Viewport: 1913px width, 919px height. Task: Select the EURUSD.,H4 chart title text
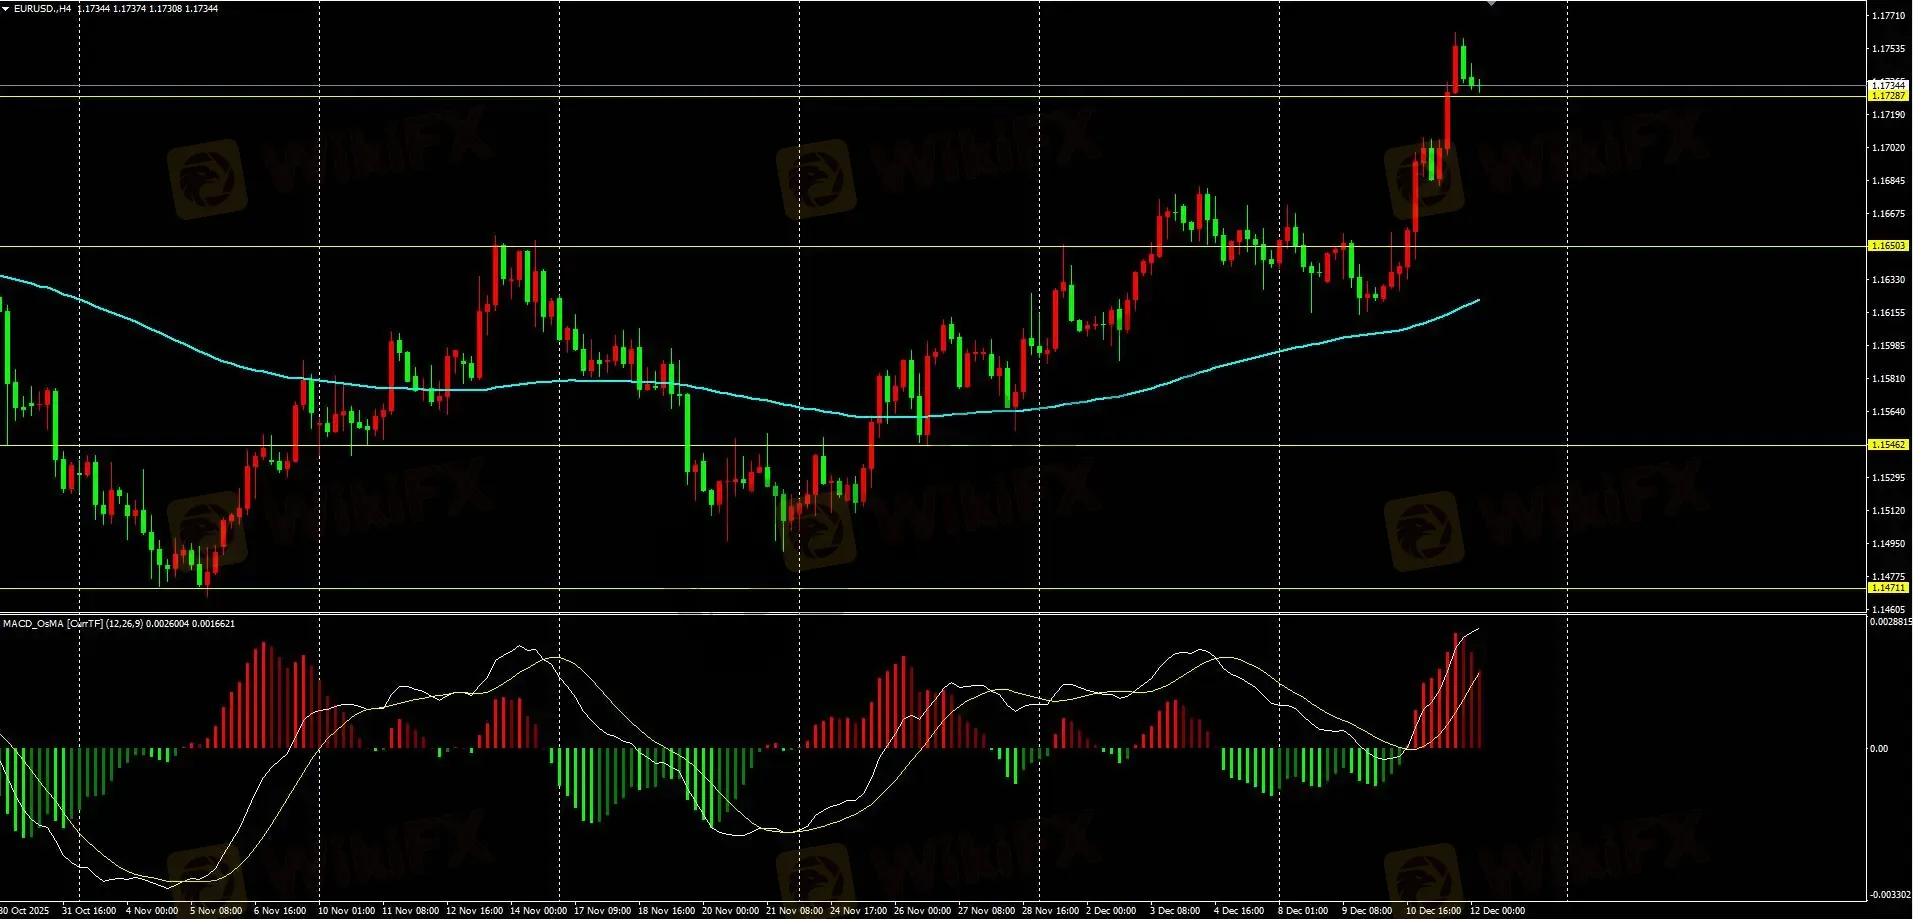[42, 9]
